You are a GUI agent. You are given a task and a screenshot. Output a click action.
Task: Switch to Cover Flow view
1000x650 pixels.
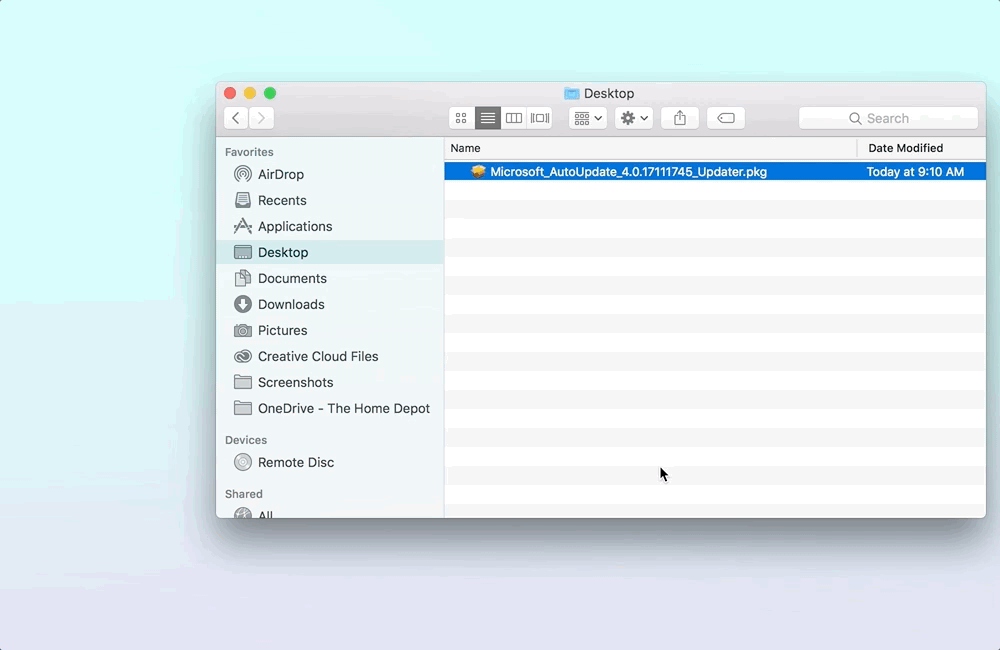[540, 118]
